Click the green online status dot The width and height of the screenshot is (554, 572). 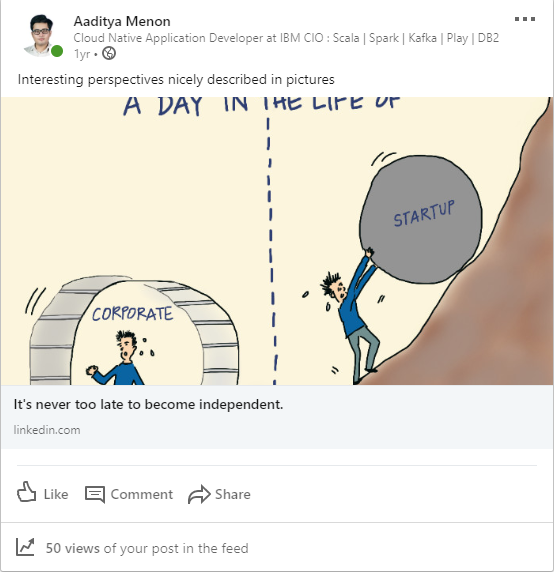[57, 51]
